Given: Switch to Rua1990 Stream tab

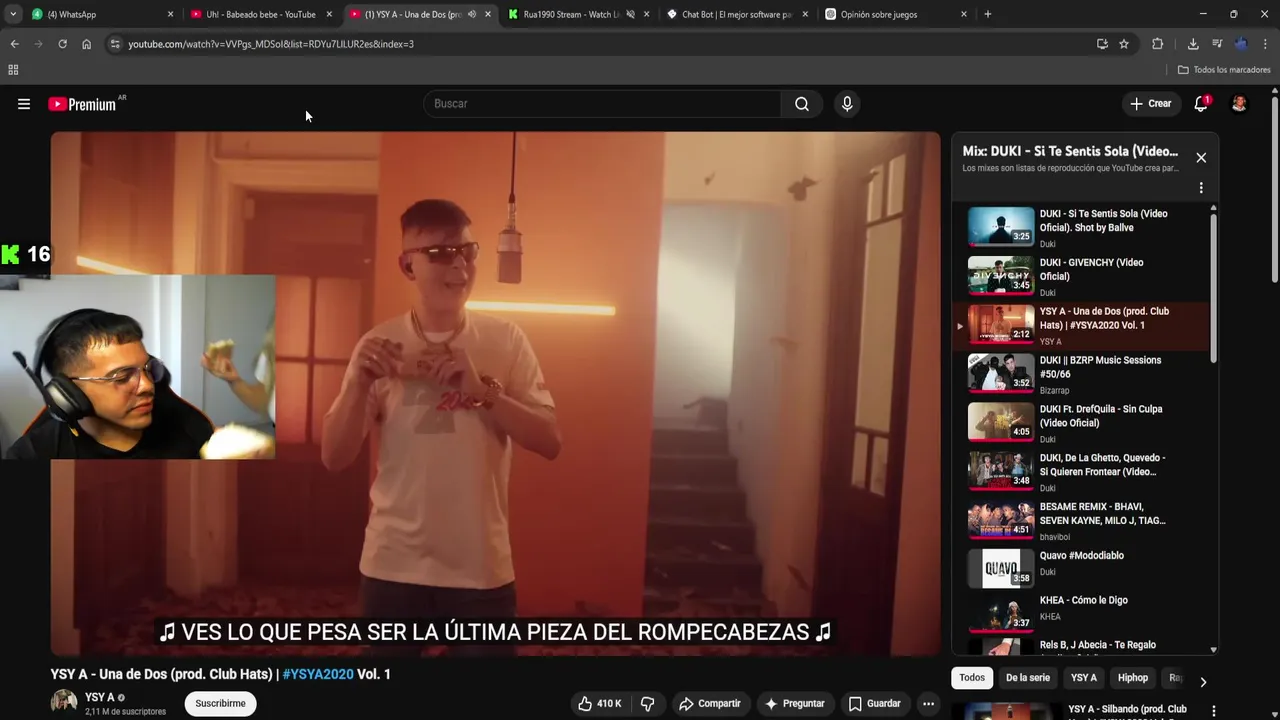Looking at the screenshot, I should pyautogui.click(x=577, y=14).
